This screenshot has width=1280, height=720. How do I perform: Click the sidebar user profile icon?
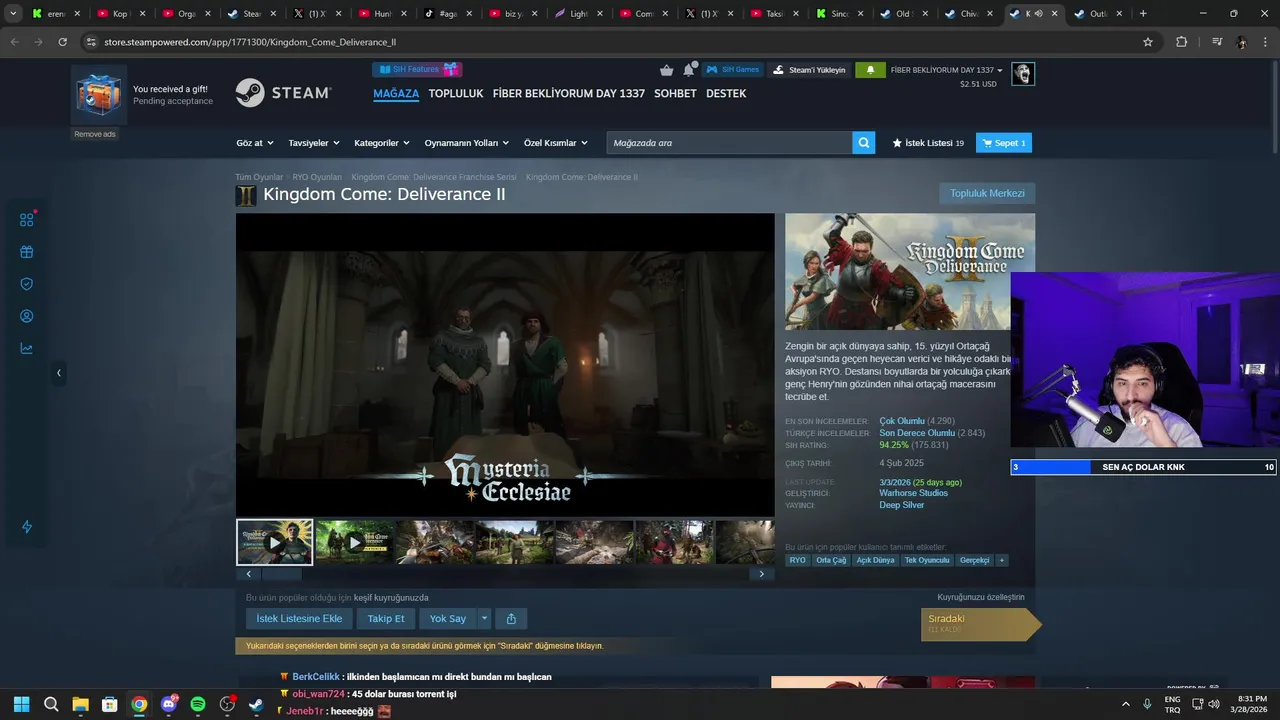[27, 316]
